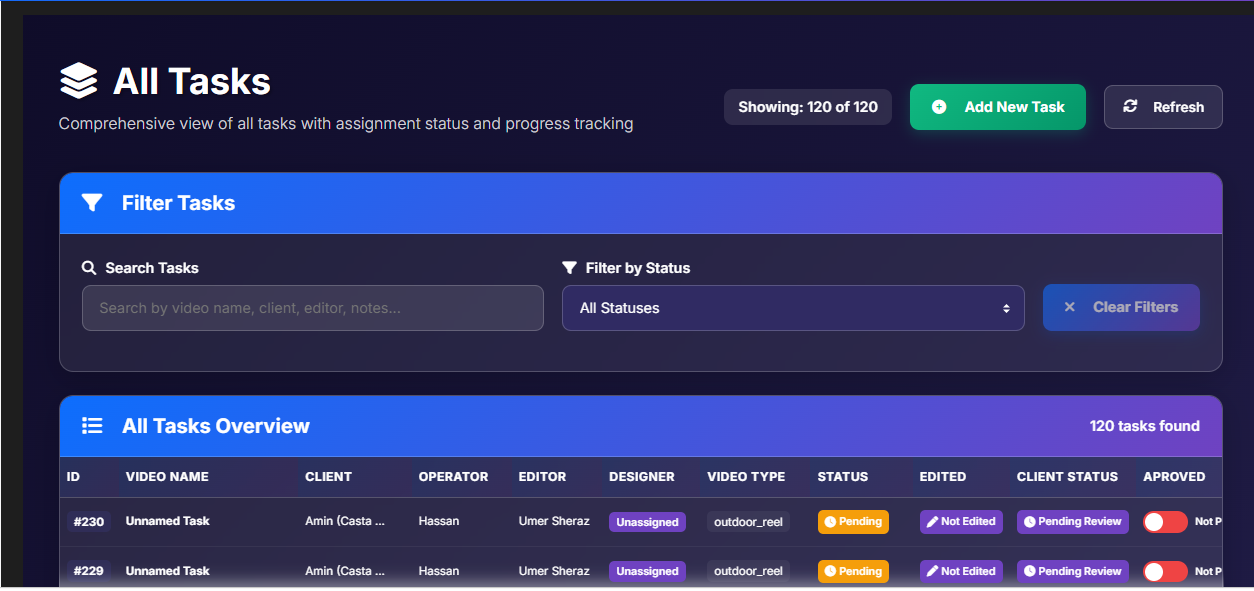
Task: Sort by the VIDEO NAME column header
Action: [167, 477]
